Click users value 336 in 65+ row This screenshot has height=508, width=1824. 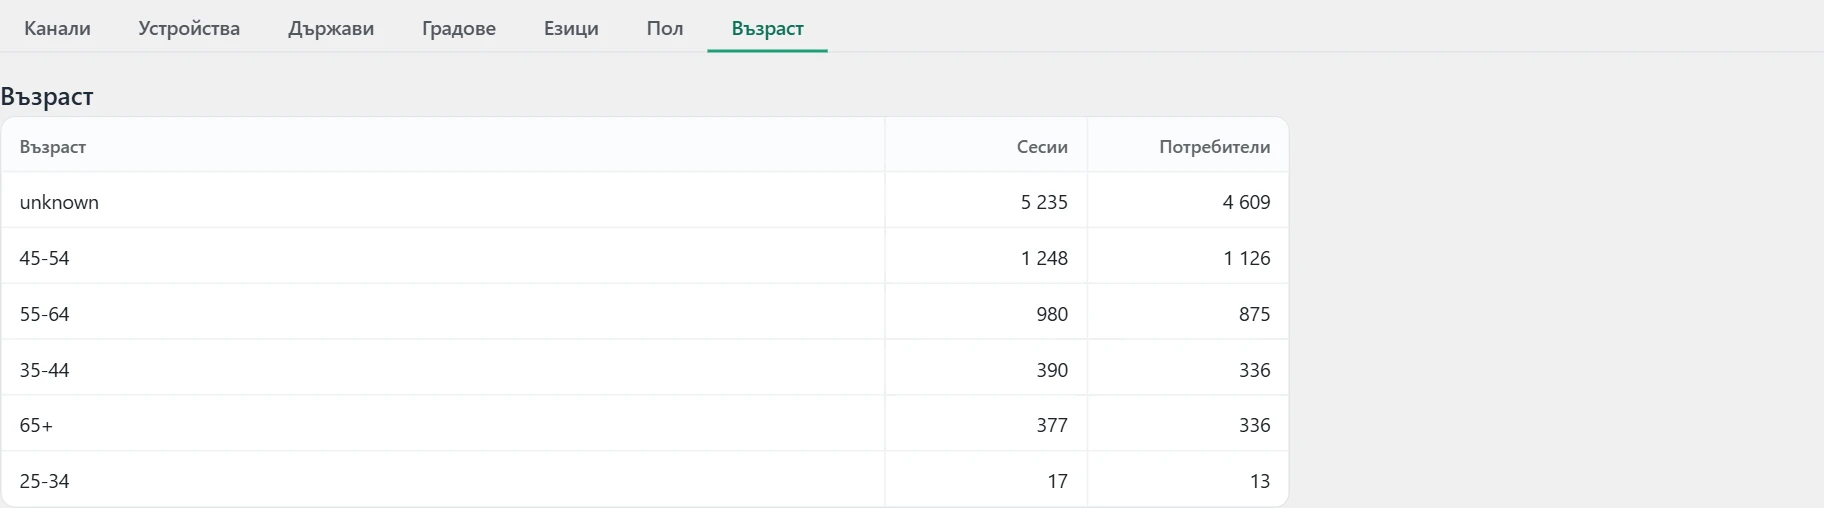click(x=1254, y=425)
